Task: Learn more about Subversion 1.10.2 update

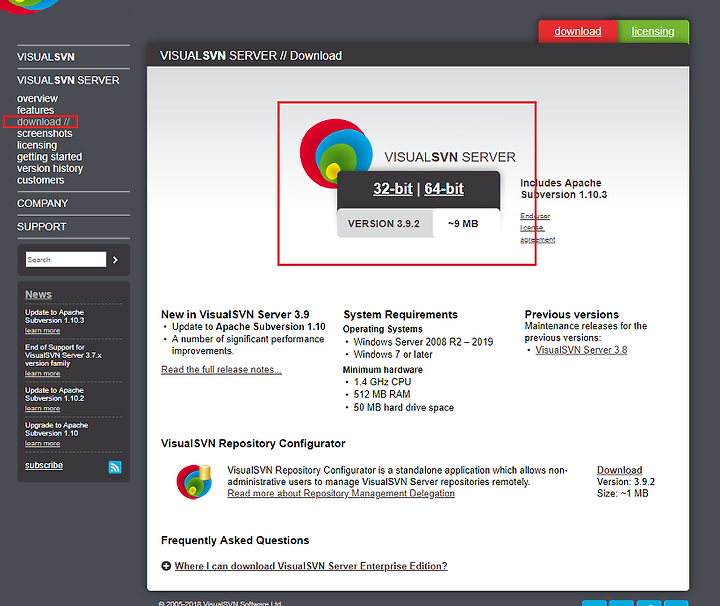Action: coord(42,409)
